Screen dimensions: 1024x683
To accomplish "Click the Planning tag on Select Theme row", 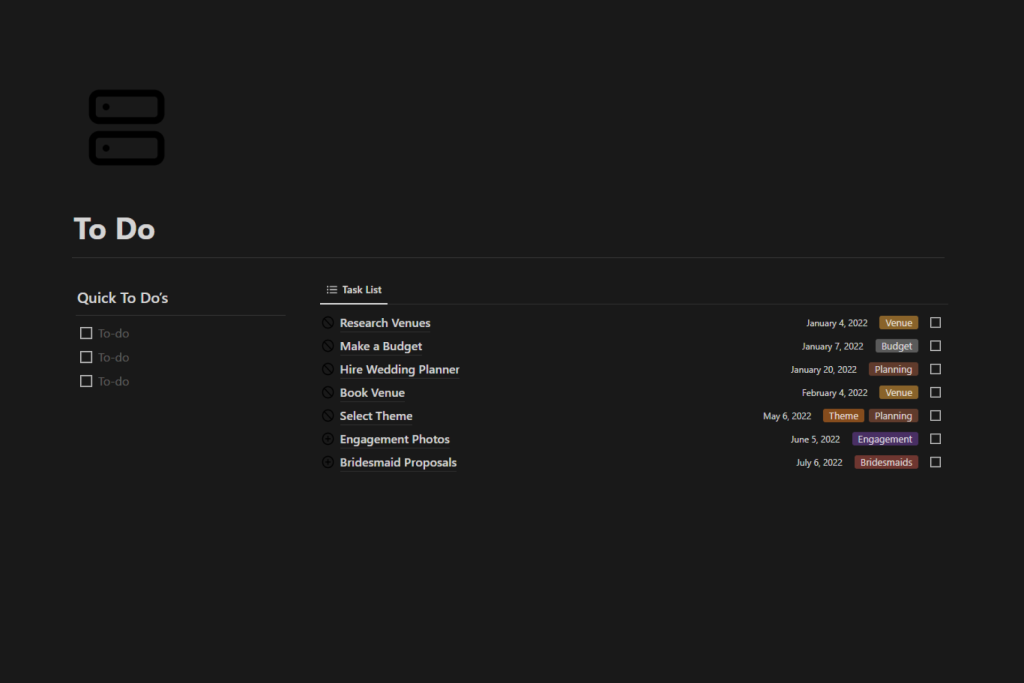I will click(893, 416).
